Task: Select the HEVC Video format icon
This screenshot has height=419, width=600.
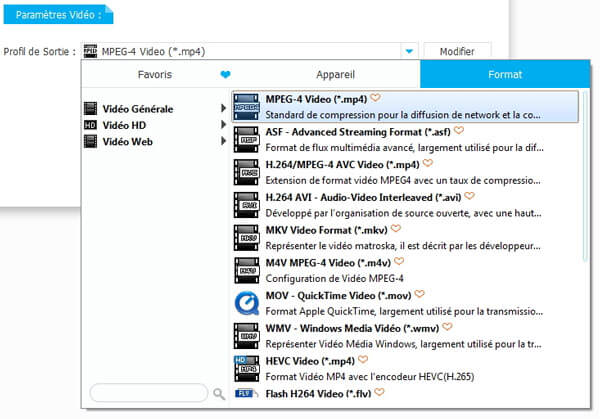Action: click(247, 367)
